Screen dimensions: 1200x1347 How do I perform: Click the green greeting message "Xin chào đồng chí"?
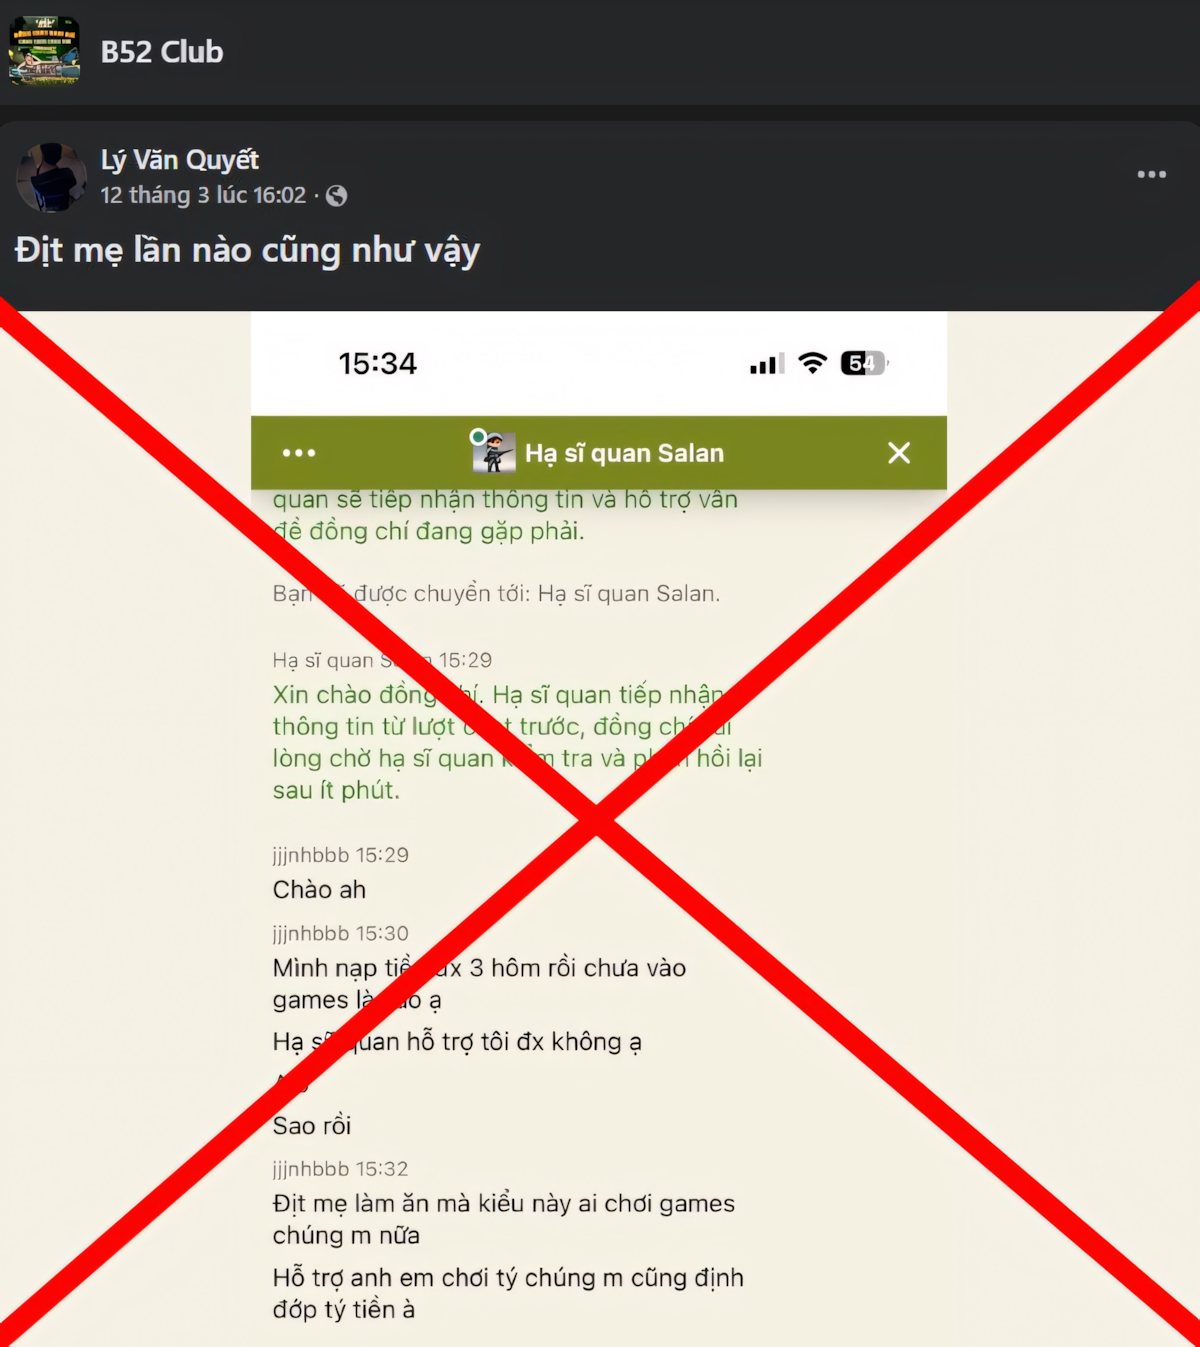click(517, 742)
